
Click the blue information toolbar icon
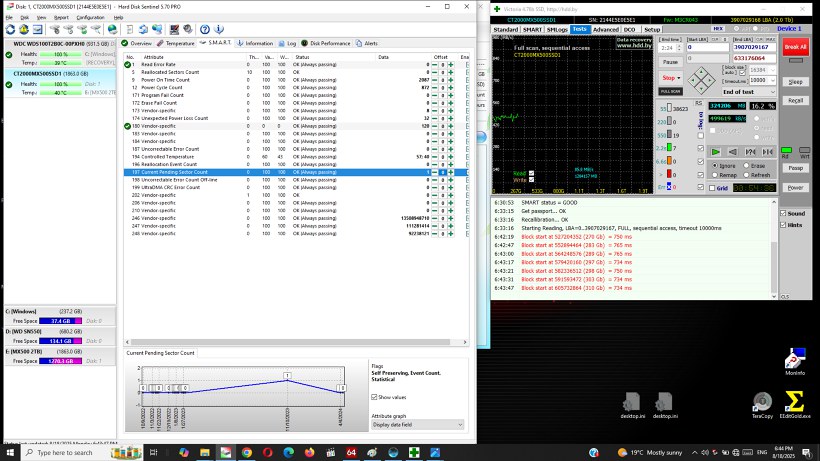point(218,30)
